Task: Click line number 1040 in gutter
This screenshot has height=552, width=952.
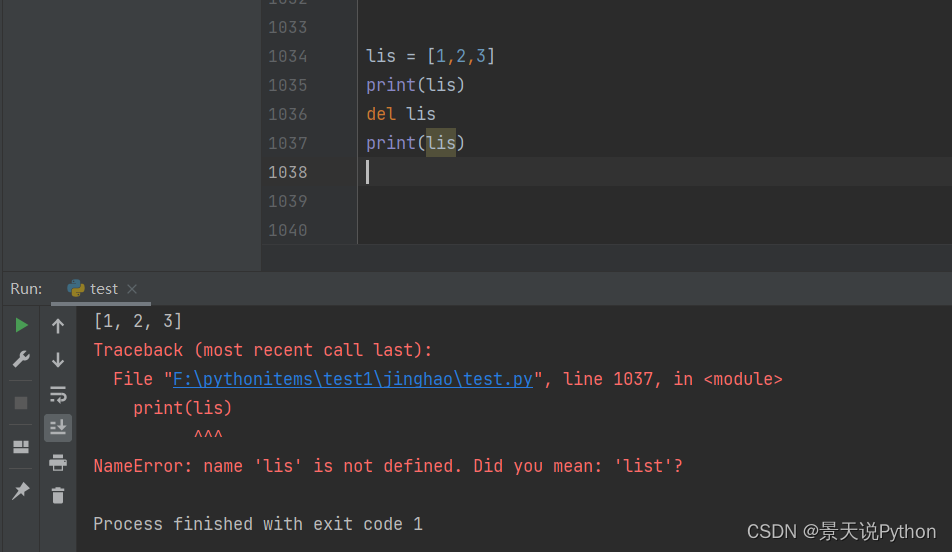Action: [x=288, y=230]
